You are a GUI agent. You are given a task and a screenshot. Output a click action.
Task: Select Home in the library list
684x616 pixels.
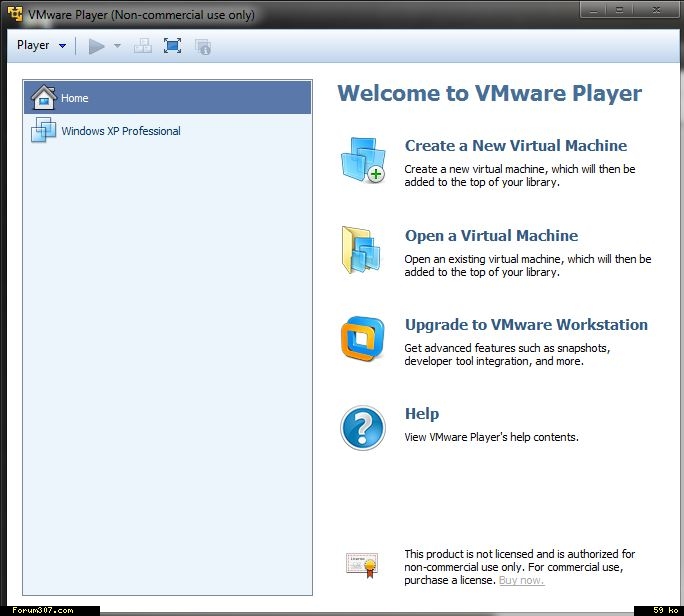pyautogui.click(x=168, y=98)
